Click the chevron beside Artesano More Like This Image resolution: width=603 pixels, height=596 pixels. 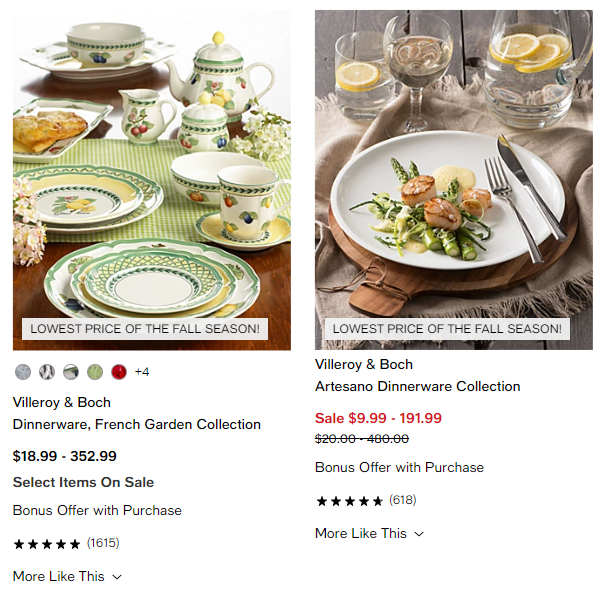(x=419, y=534)
